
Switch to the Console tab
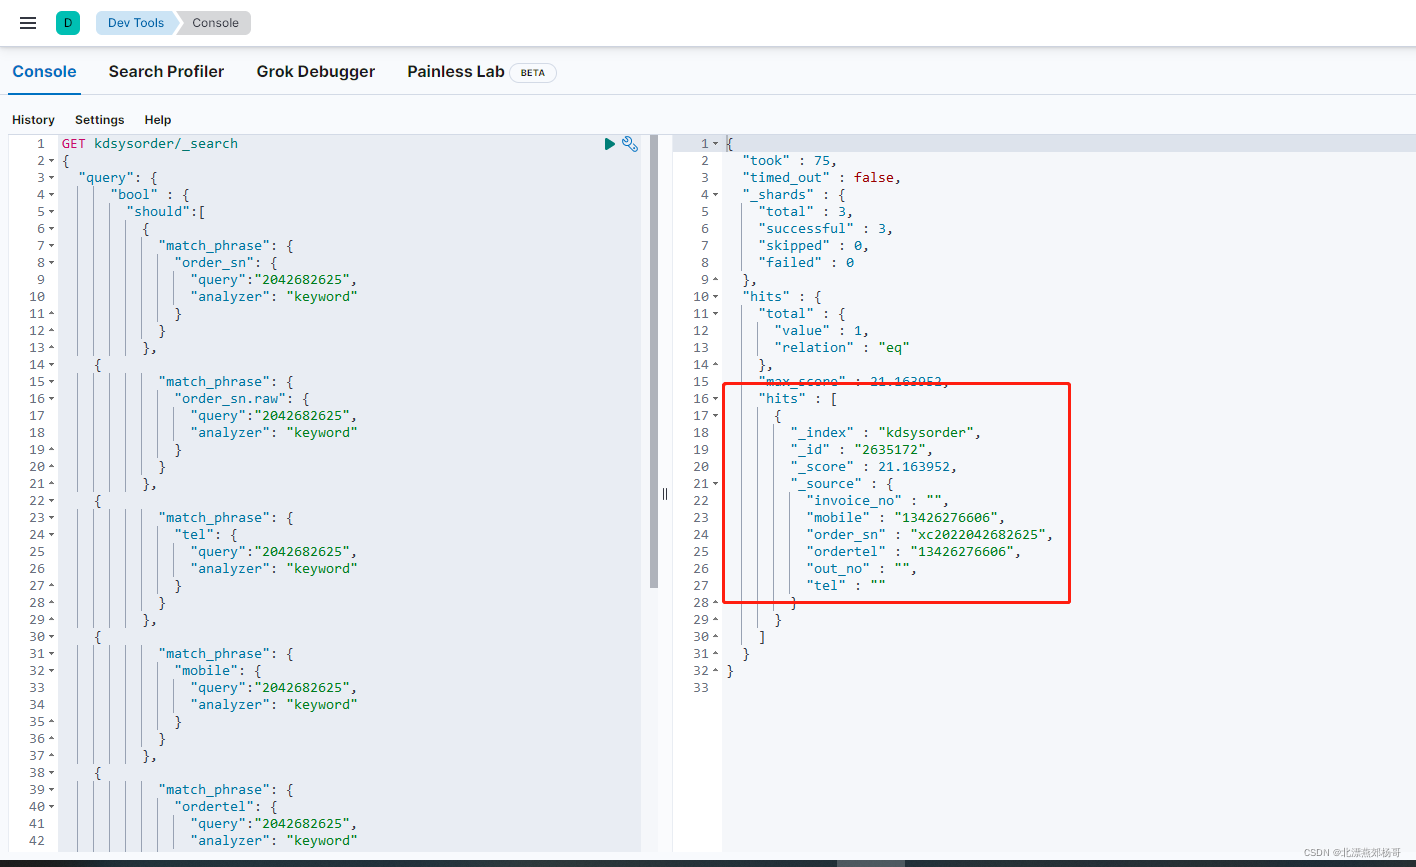coord(44,72)
